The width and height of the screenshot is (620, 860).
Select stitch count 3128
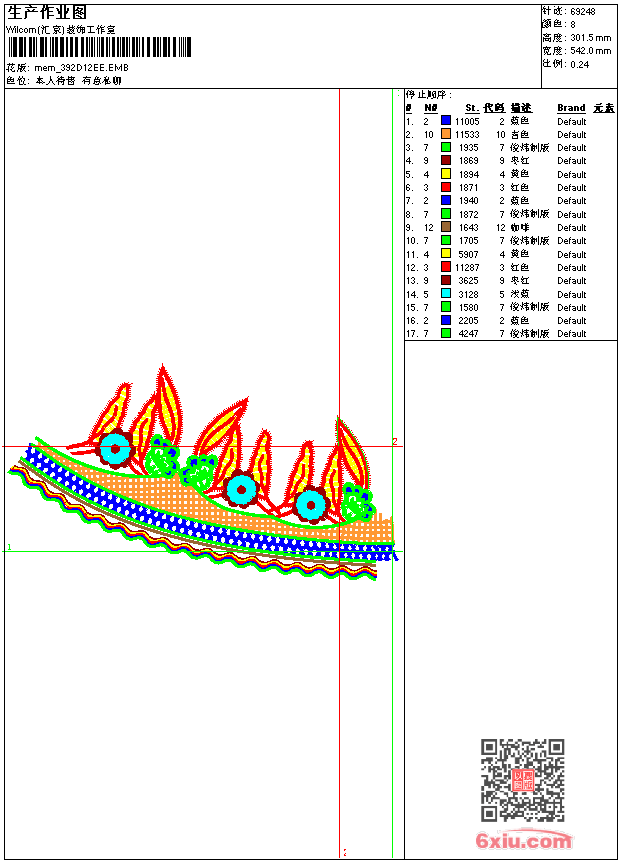(469, 295)
